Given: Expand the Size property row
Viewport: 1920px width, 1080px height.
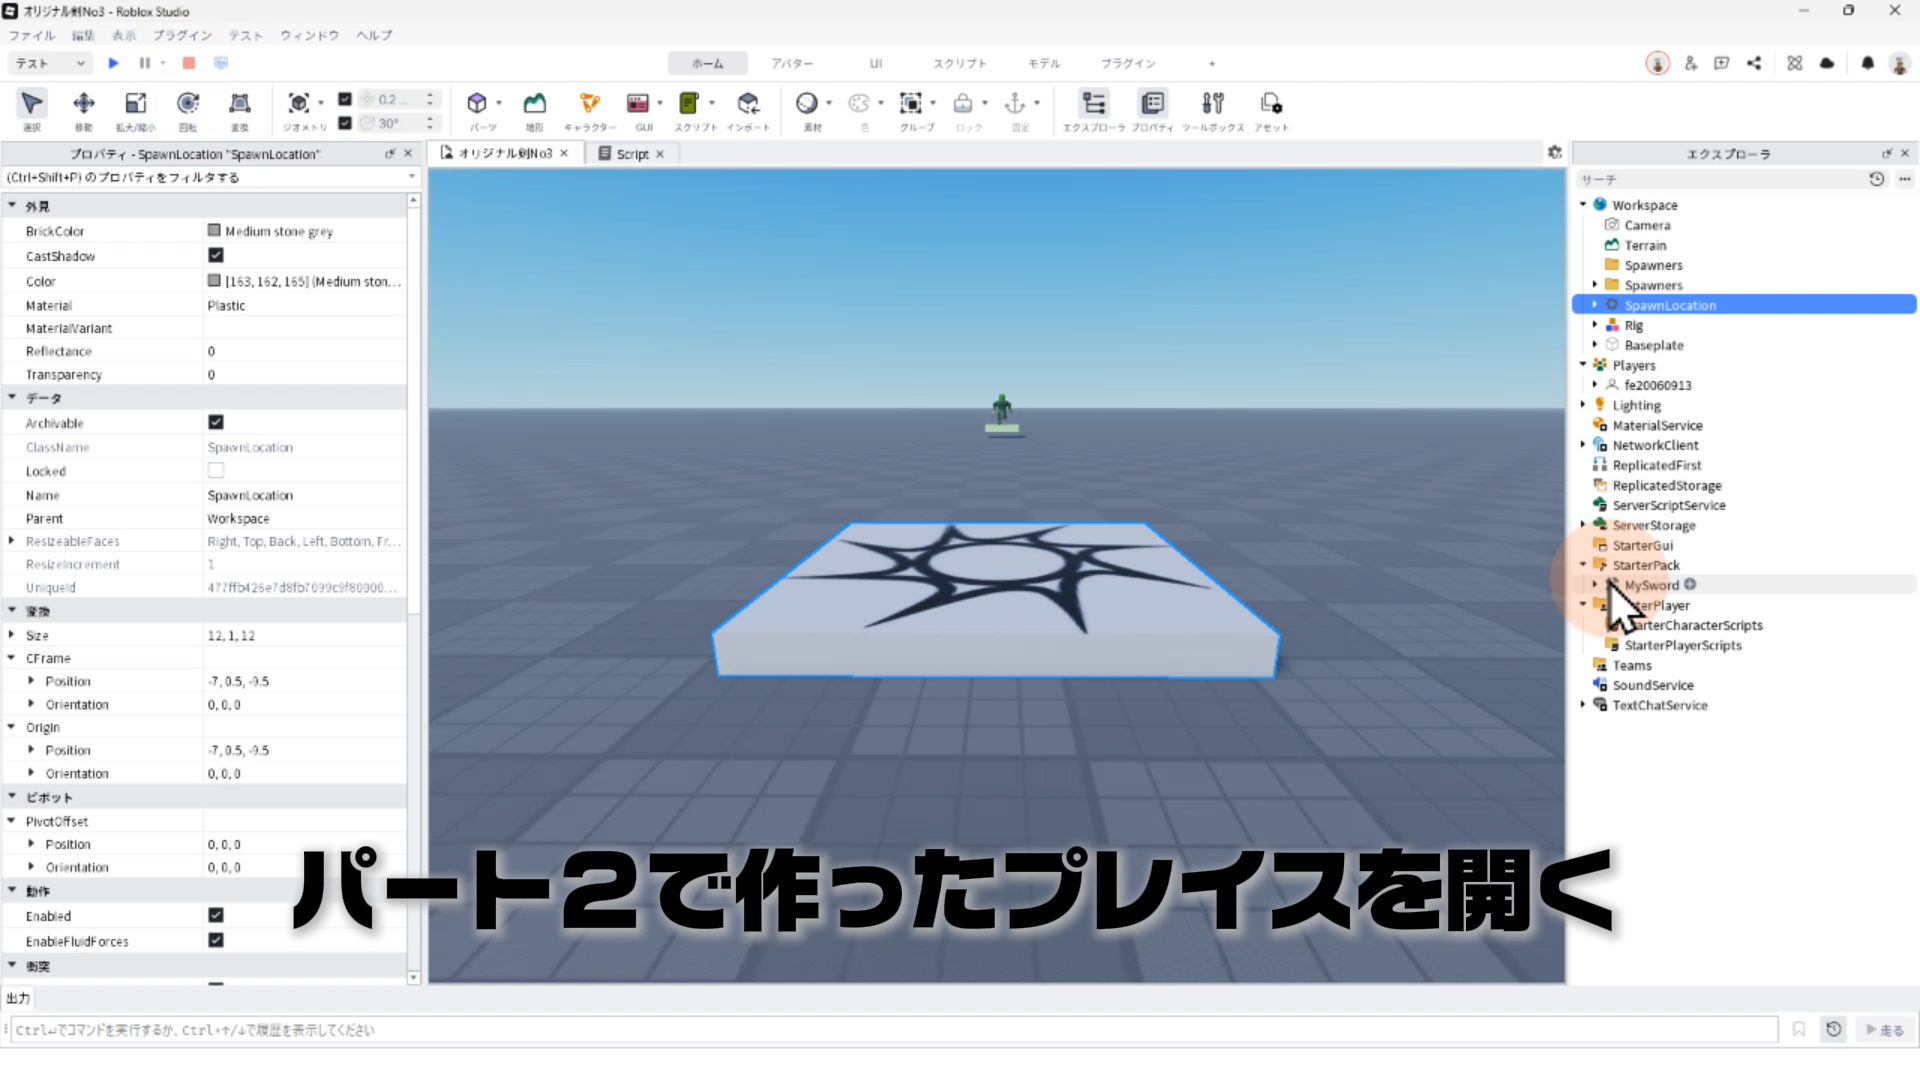Looking at the screenshot, I should coord(12,635).
